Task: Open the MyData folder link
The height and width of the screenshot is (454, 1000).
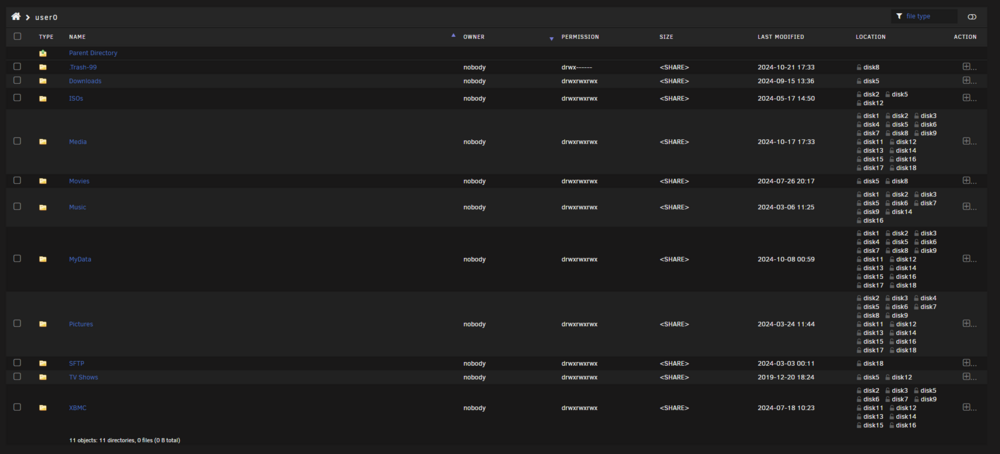Action: [x=80, y=260]
